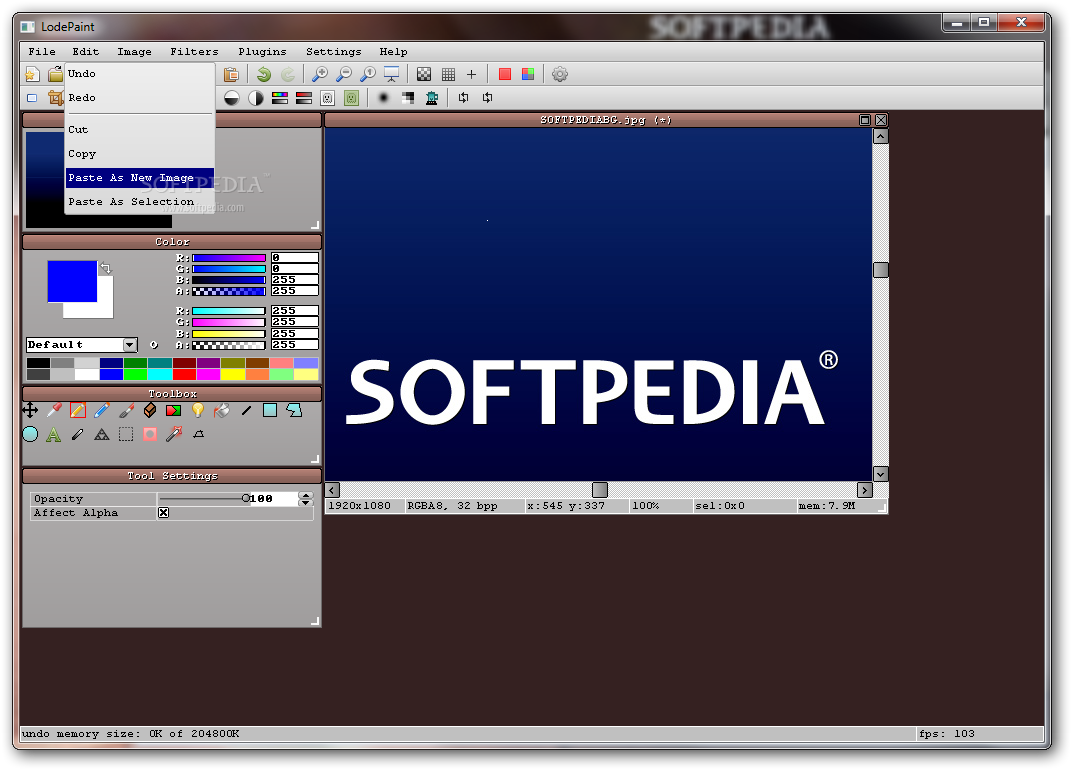Image resolution: width=1072 pixels, height=770 pixels.
Task: Choose Paste As Selection menu entry
Action: (139, 202)
